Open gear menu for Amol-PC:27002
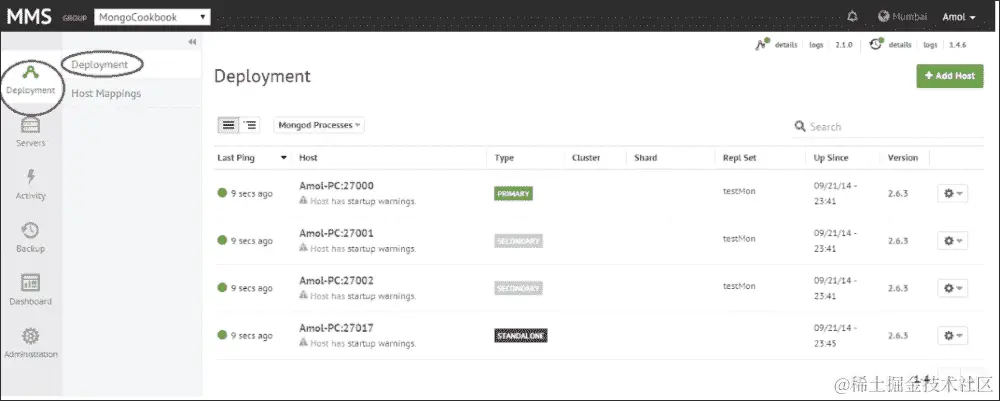The height and width of the screenshot is (401, 1000). 952,288
